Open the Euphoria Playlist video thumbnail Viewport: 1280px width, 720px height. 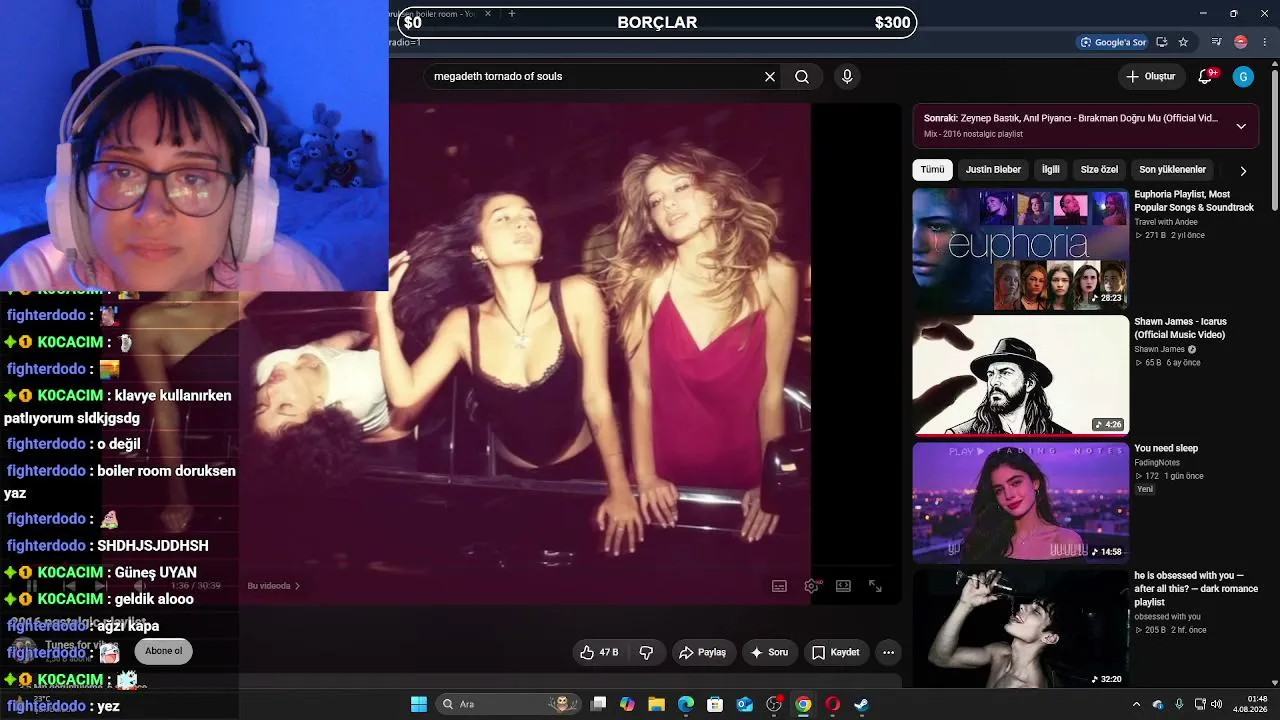1020,249
